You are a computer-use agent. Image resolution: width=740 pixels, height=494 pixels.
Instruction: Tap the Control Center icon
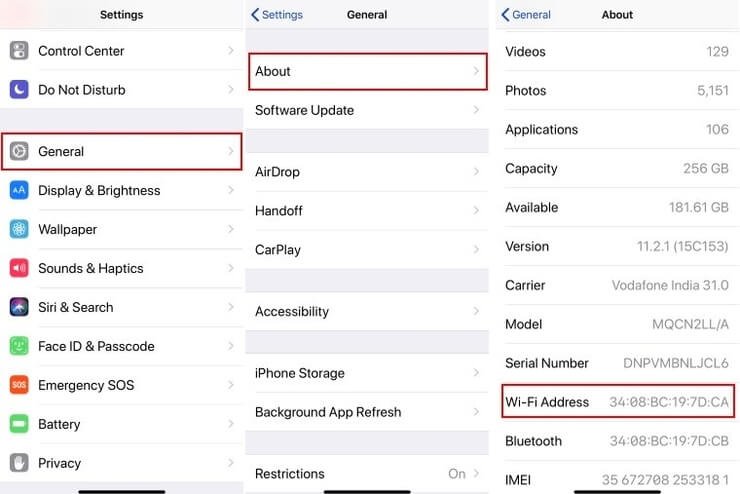pyautogui.click(x=19, y=50)
